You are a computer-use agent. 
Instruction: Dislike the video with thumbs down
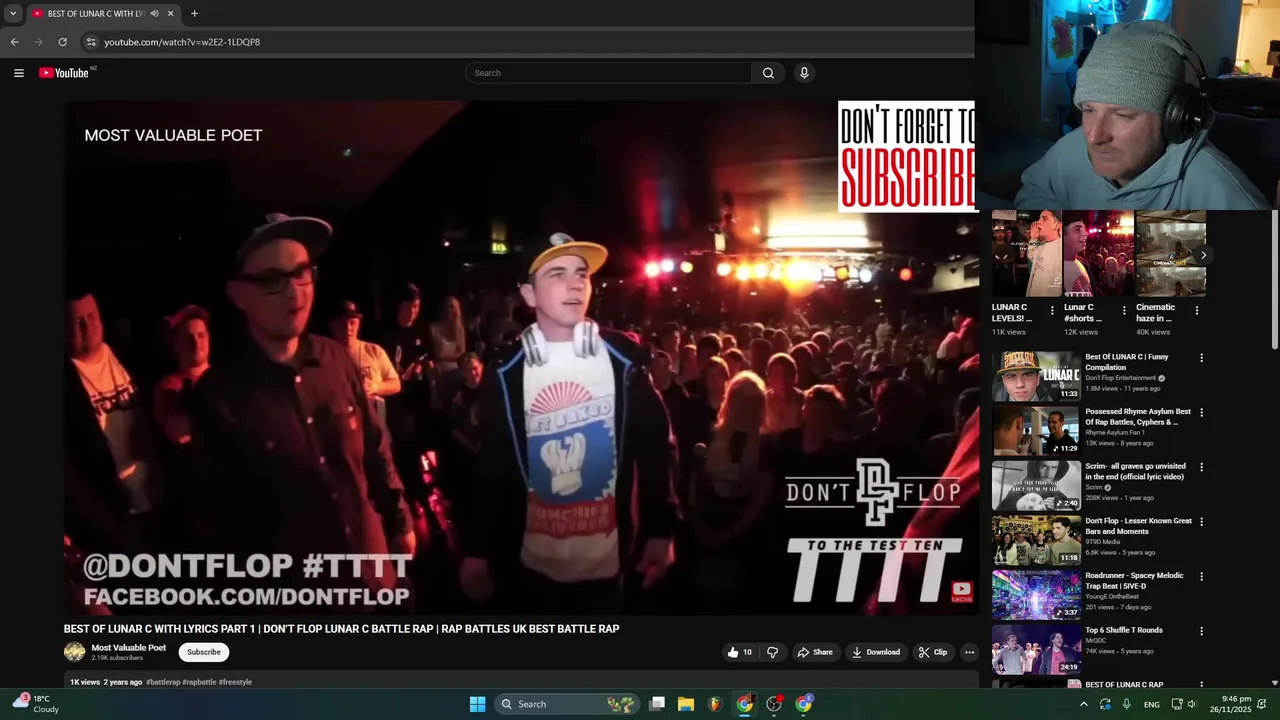772,652
